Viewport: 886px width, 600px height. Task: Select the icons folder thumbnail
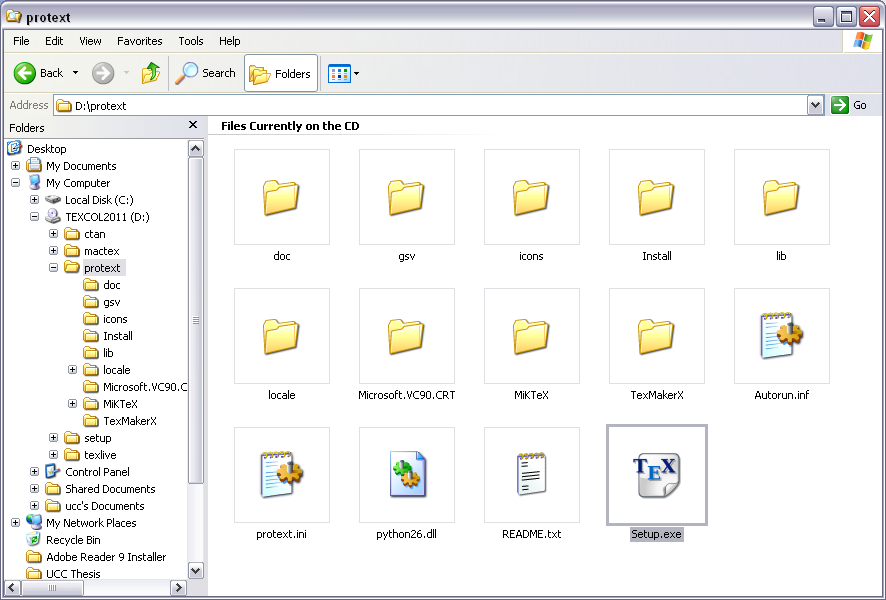532,197
